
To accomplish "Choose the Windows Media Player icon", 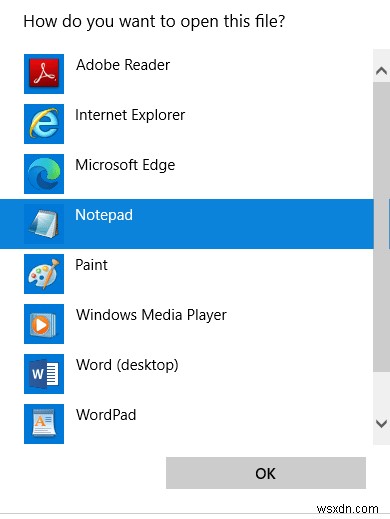I will coord(44,324).
